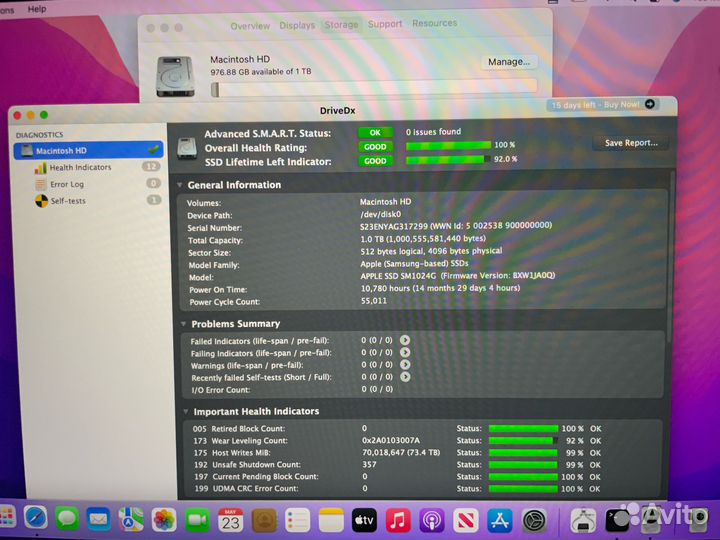Switch to Resources tab in About This Mac
The image size is (720, 540).
click(x=434, y=23)
